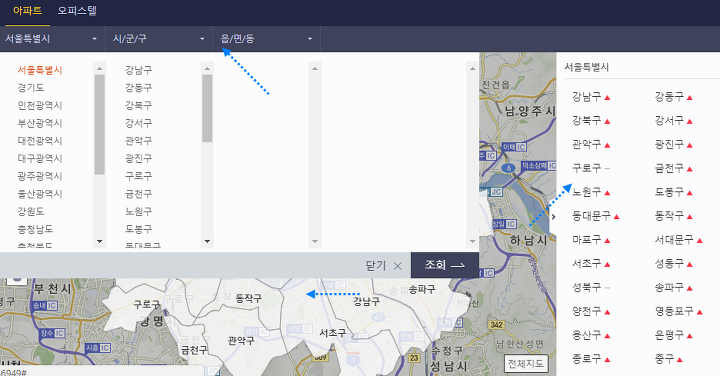
Task: Click the district list scroll-up arrow
Action: pyautogui.click(x=207, y=68)
